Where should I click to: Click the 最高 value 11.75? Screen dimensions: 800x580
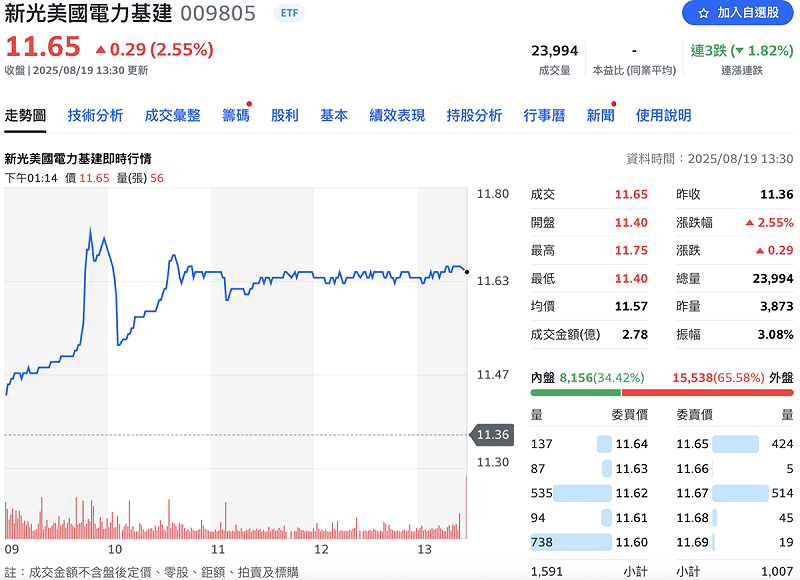(x=631, y=250)
